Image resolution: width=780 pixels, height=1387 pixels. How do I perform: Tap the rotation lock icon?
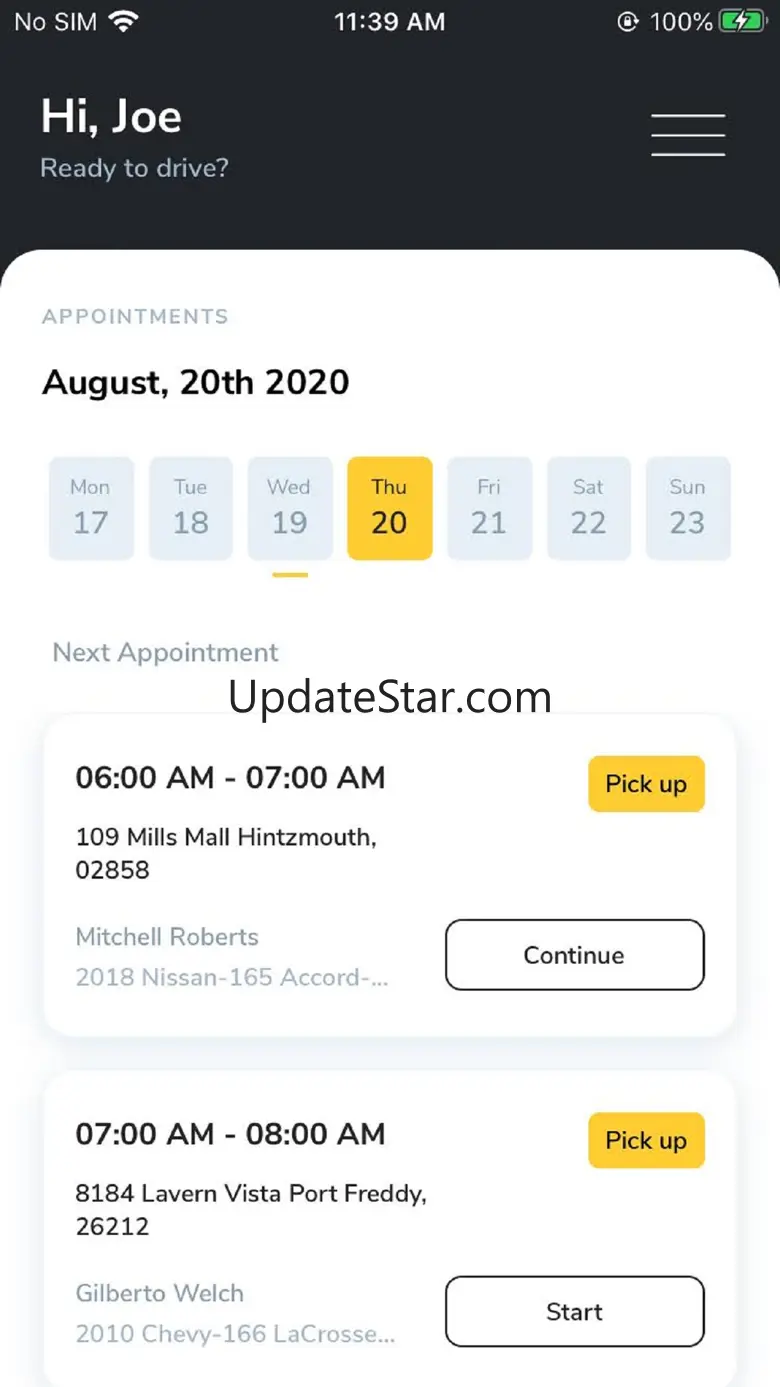pyautogui.click(x=627, y=22)
